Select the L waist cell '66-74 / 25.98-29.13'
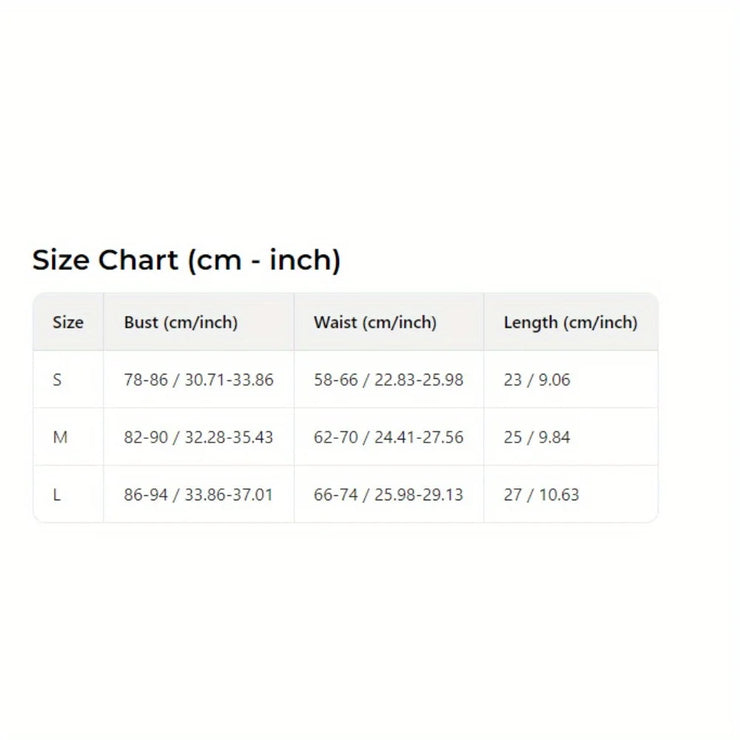The height and width of the screenshot is (740, 740). pos(388,495)
